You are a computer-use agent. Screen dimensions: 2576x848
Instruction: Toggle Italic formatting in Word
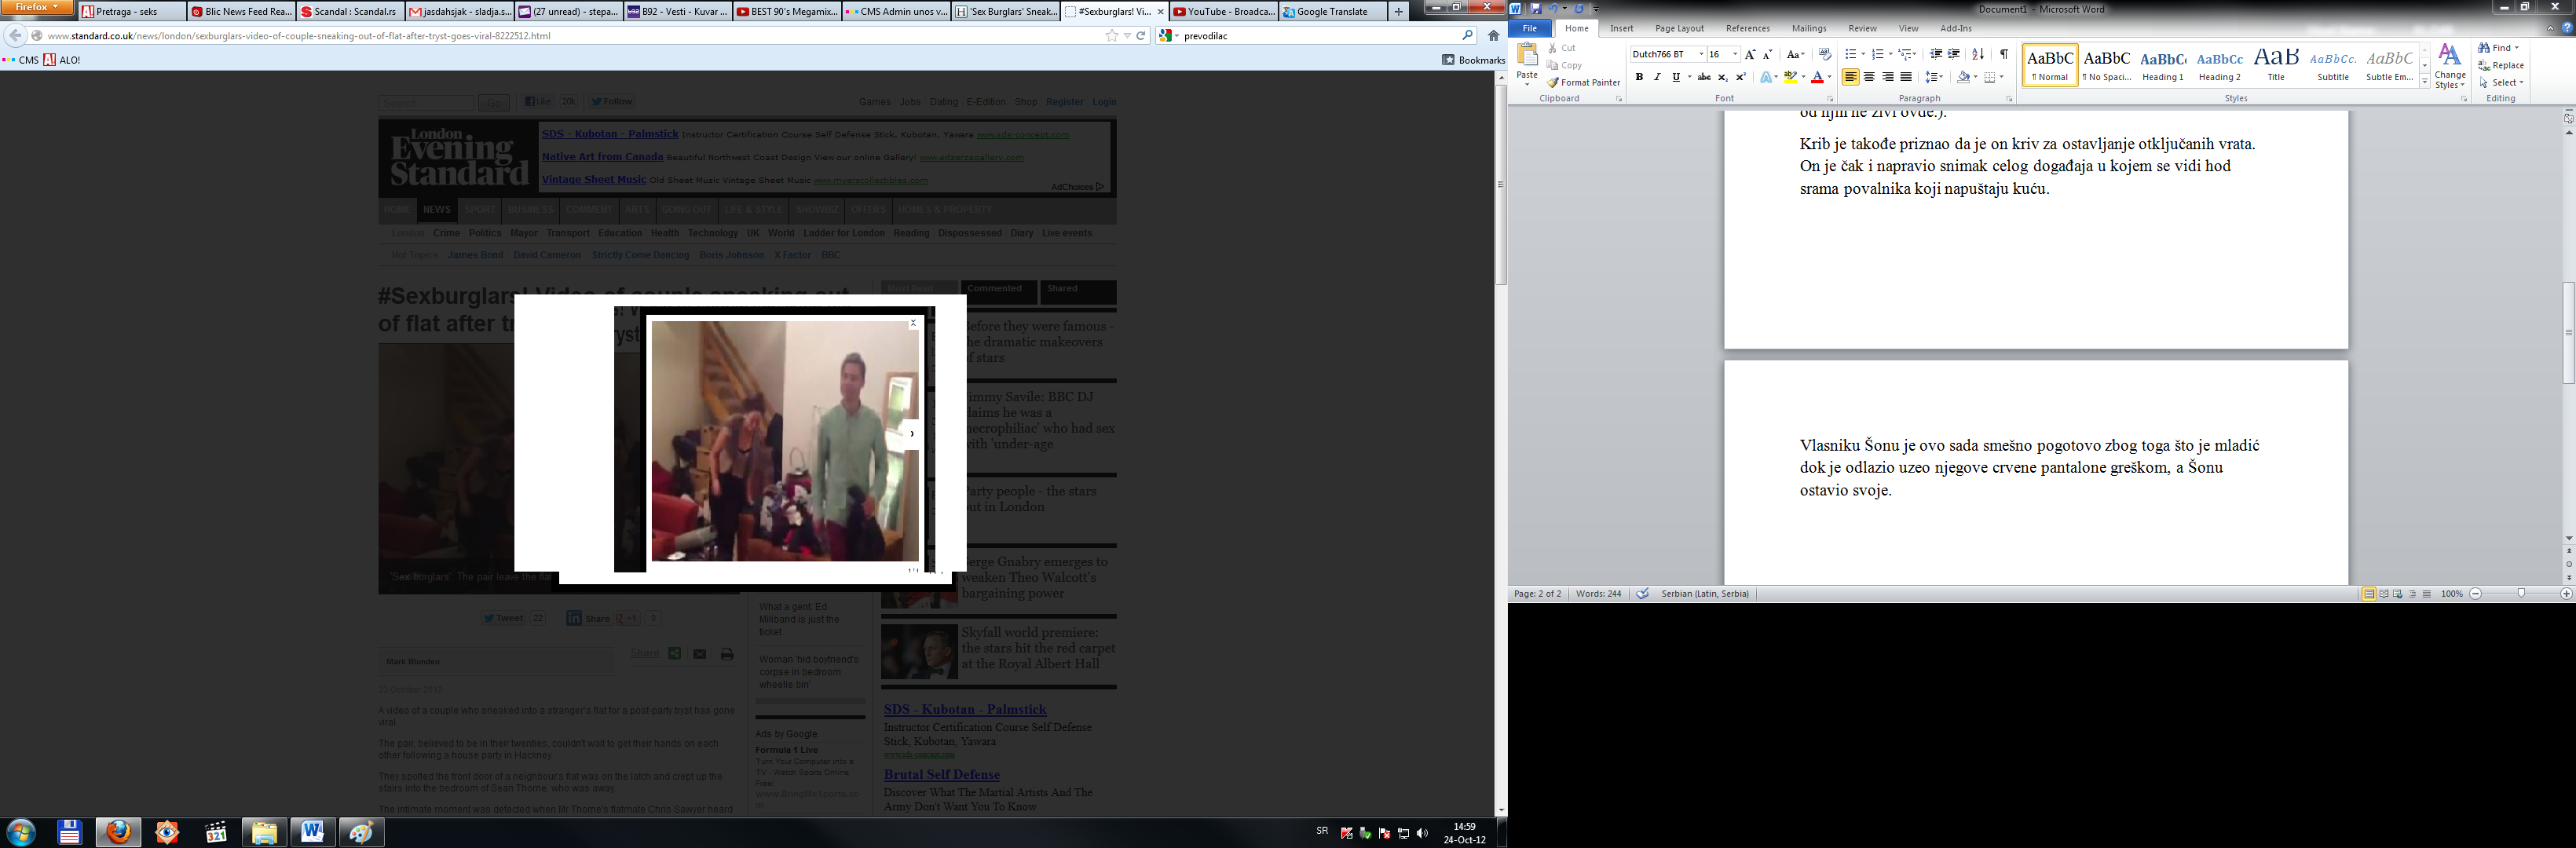pos(1657,77)
